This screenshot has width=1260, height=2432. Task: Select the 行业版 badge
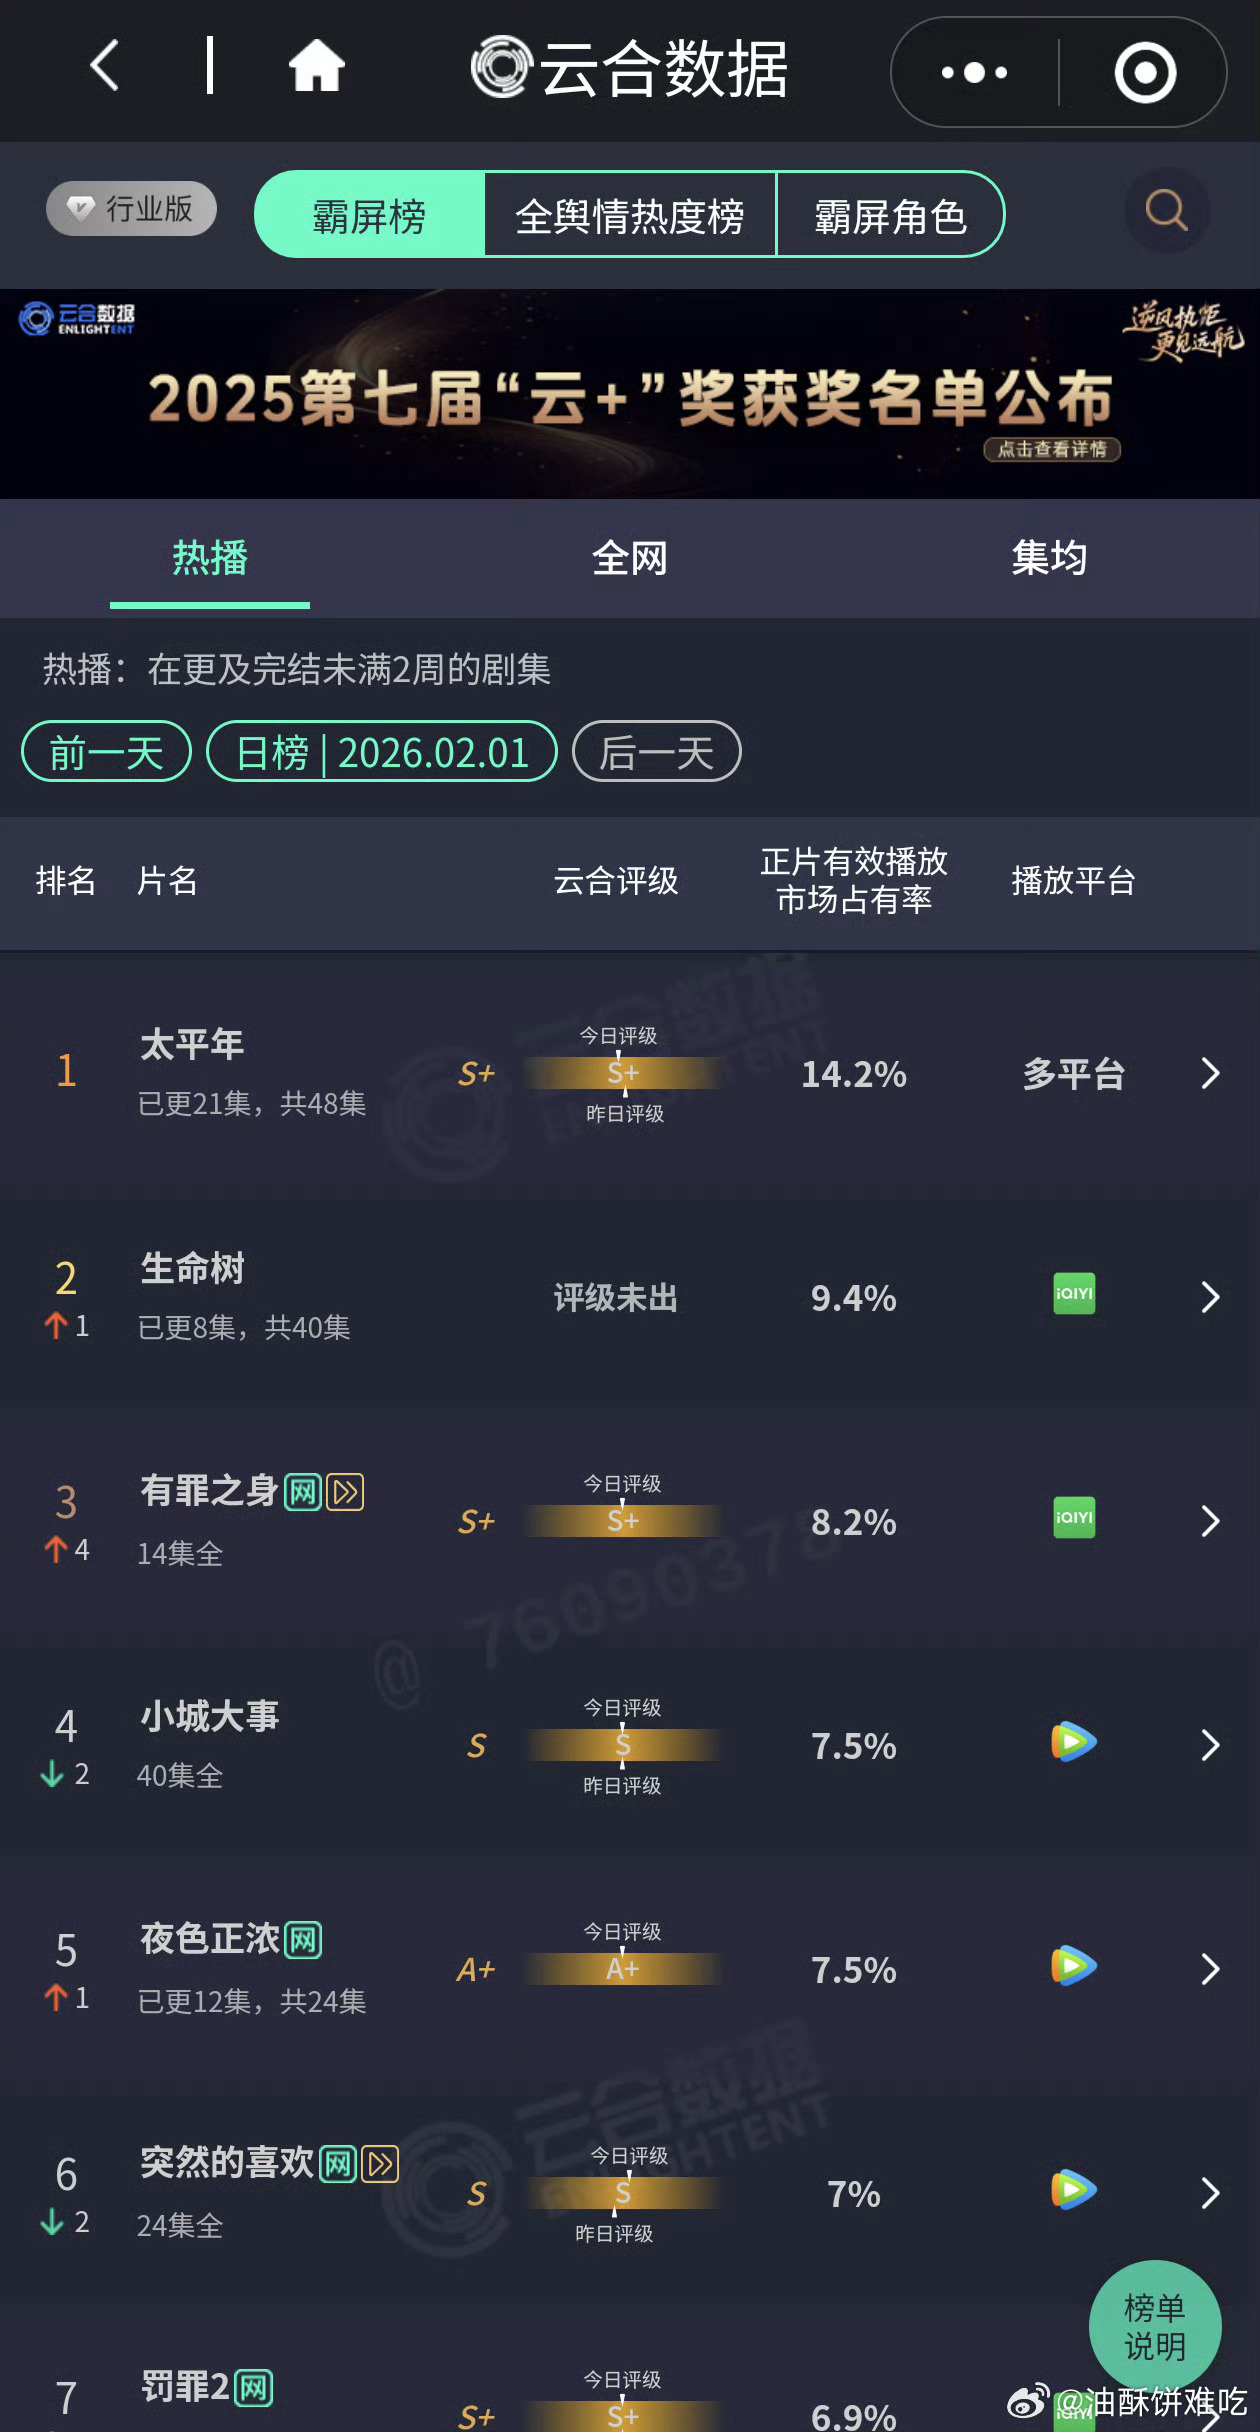tap(130, 208)
